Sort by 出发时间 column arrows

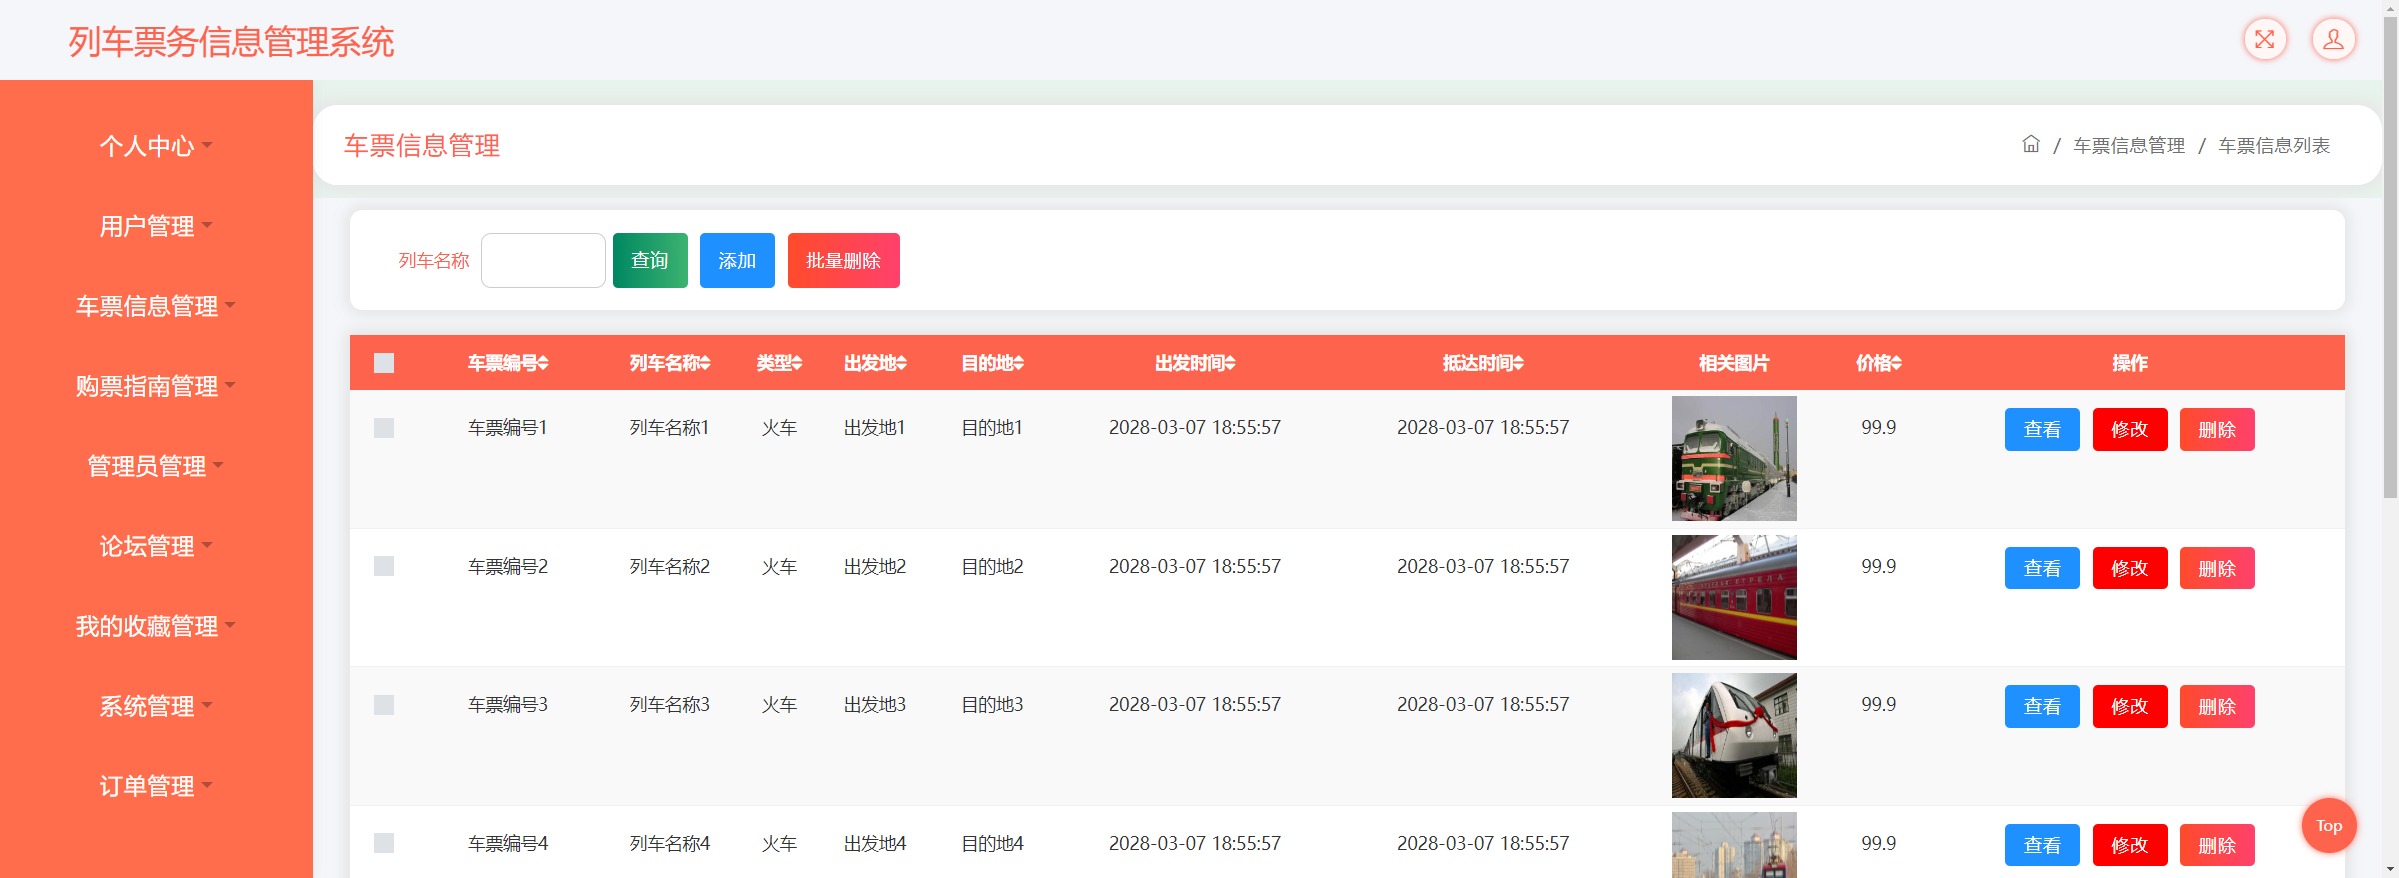pos(1230,363)
